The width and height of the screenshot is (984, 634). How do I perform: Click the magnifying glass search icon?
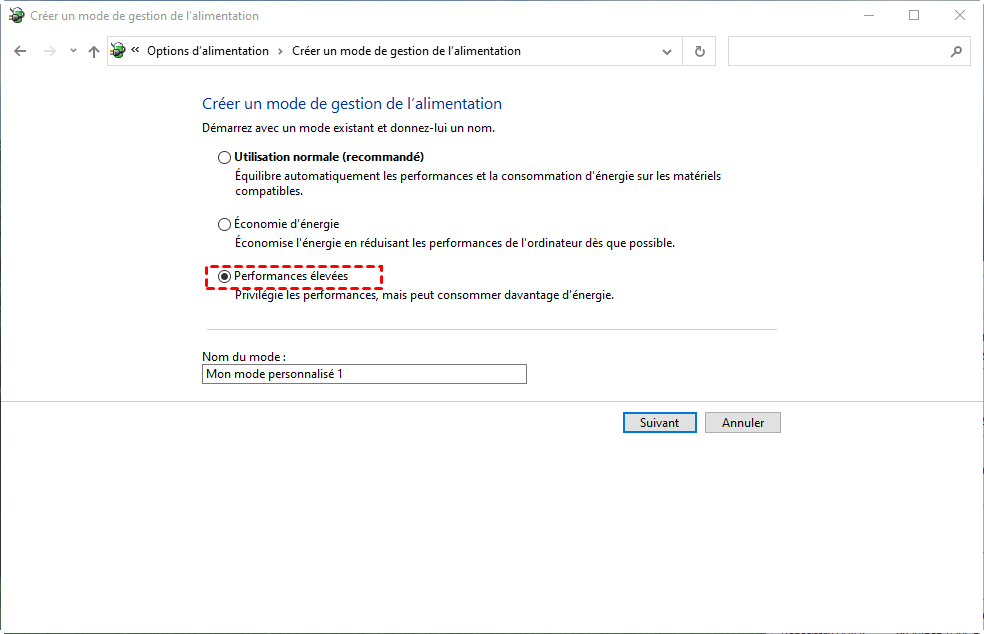[x=956, y=51]
